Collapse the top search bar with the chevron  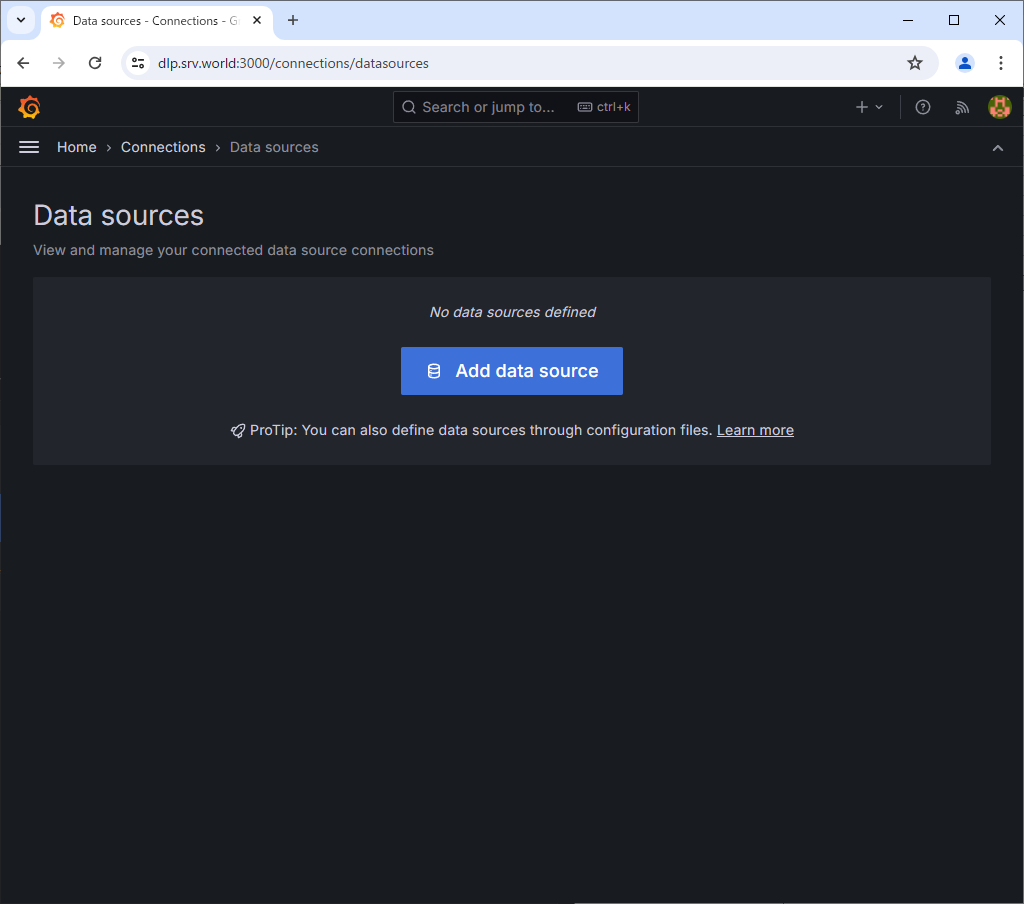[x=997, y=148]
